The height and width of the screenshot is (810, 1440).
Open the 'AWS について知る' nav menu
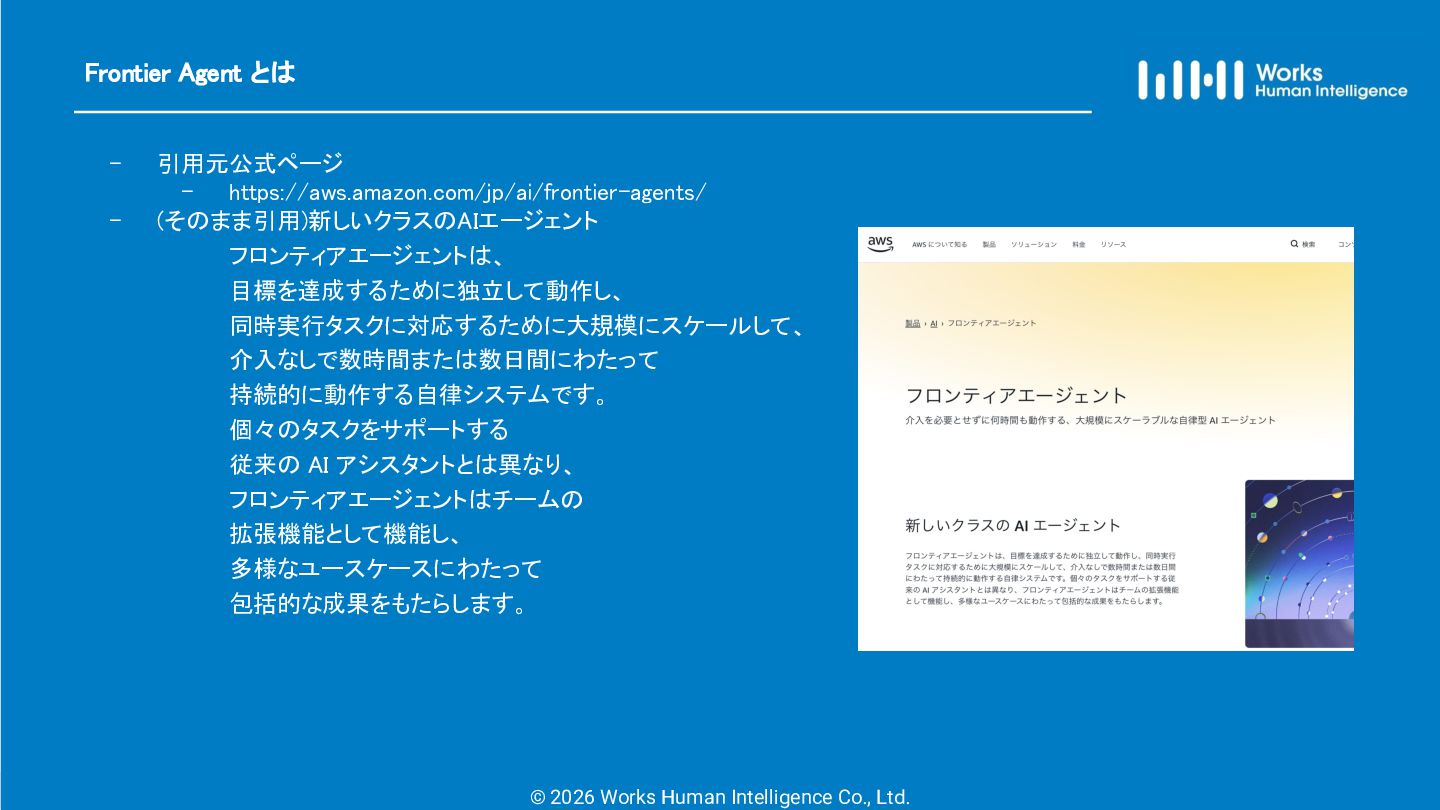click(x=939, y=244)
